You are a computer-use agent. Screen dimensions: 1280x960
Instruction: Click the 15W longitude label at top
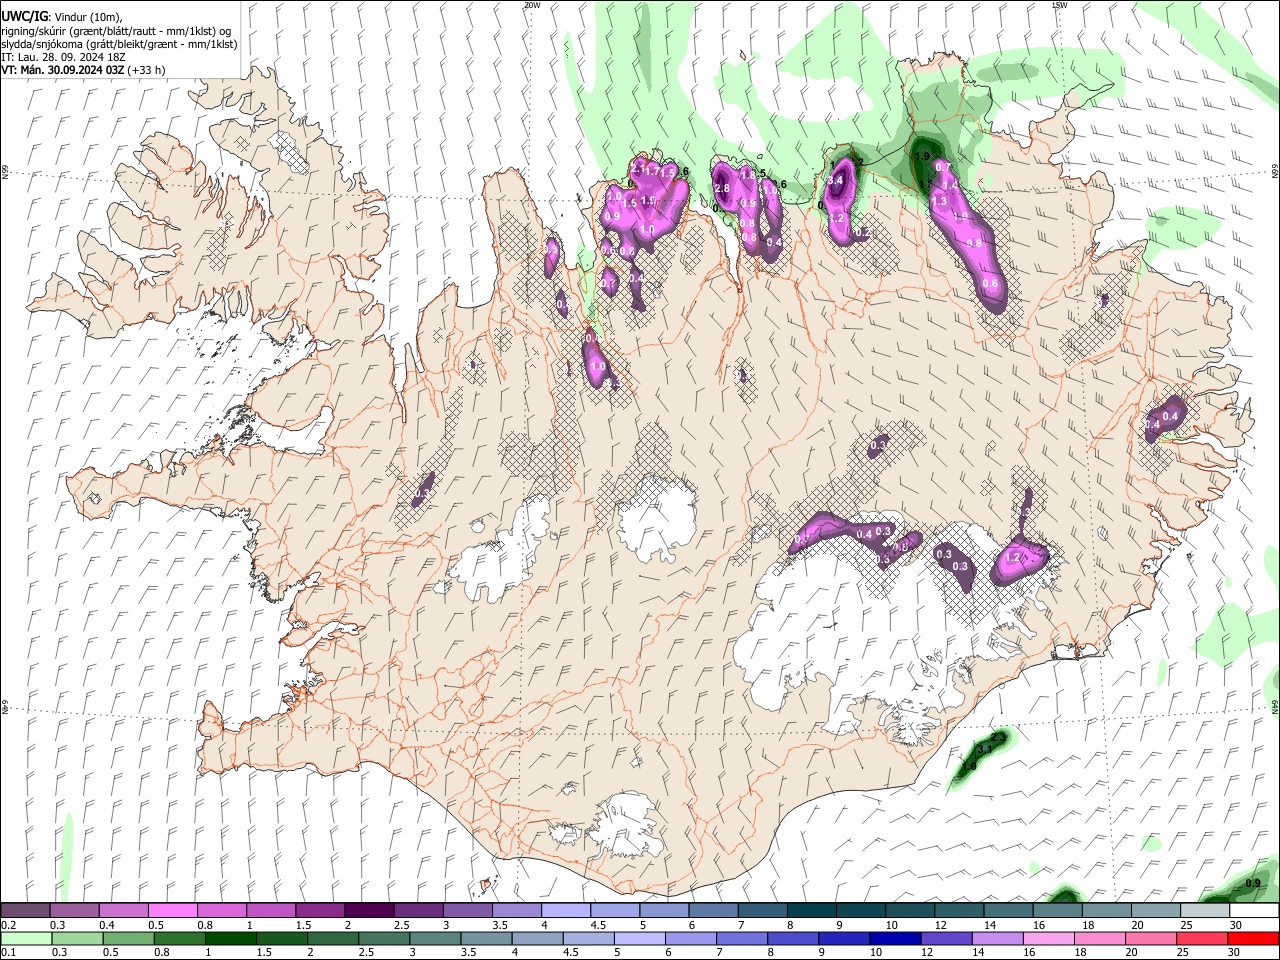(1060, 4)
